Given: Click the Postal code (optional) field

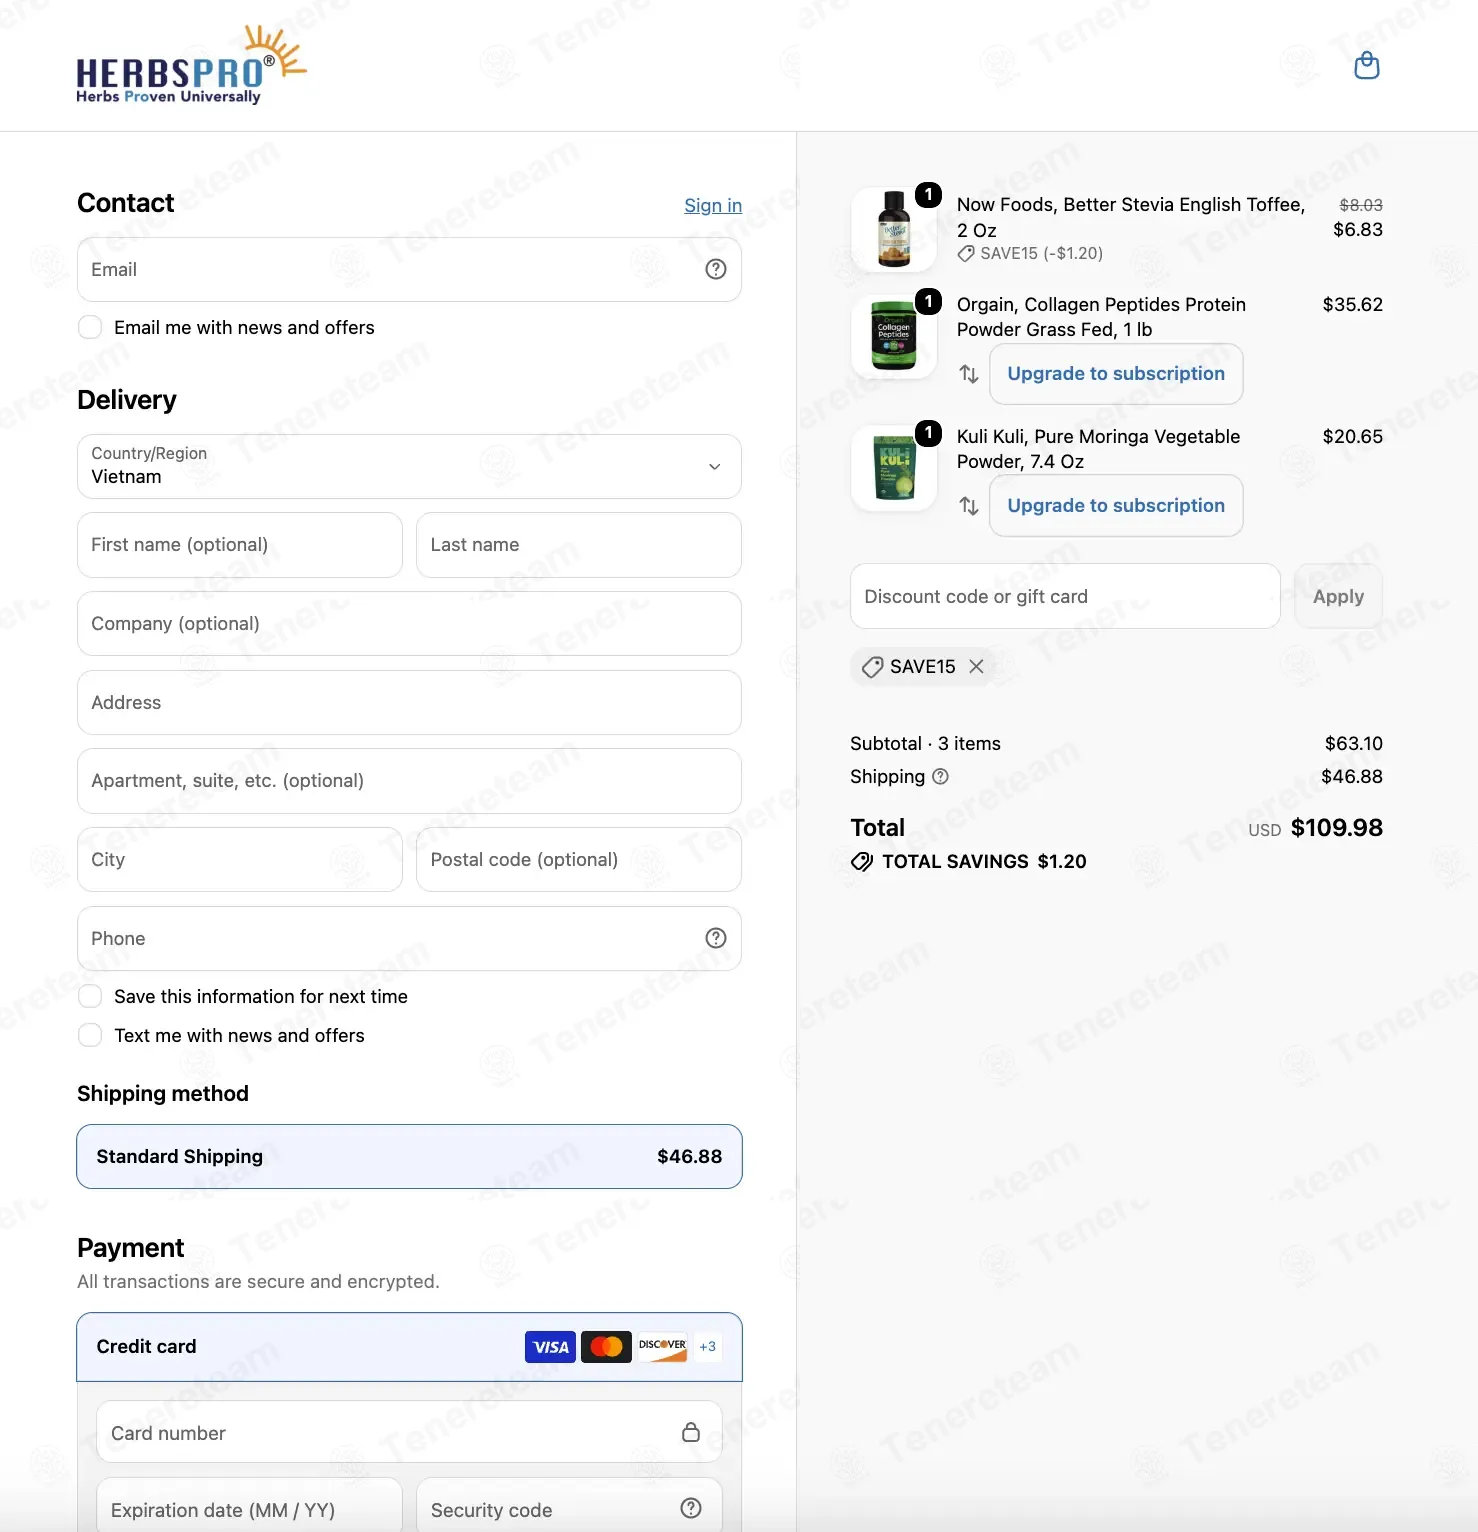Looking at the screenshot, I should coord(579,860).
